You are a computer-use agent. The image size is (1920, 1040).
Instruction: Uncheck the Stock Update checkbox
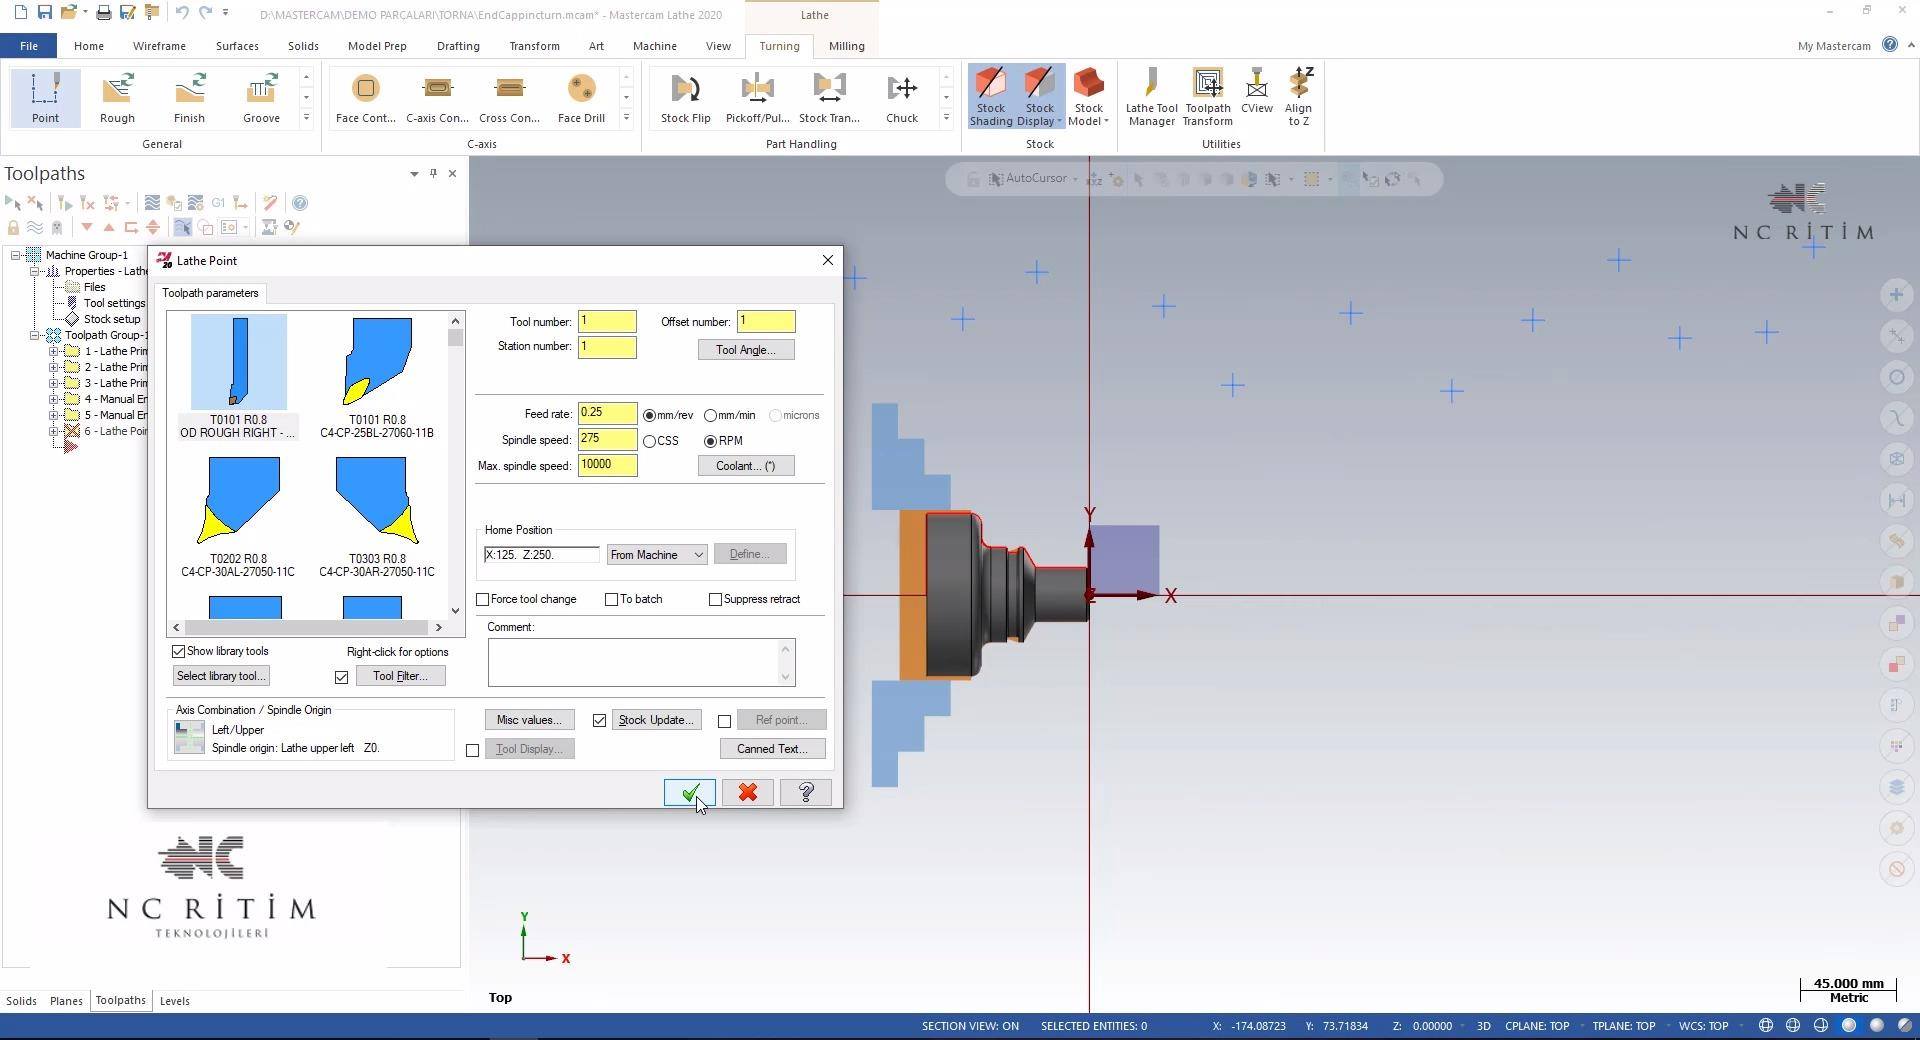[x=599, y=721]
